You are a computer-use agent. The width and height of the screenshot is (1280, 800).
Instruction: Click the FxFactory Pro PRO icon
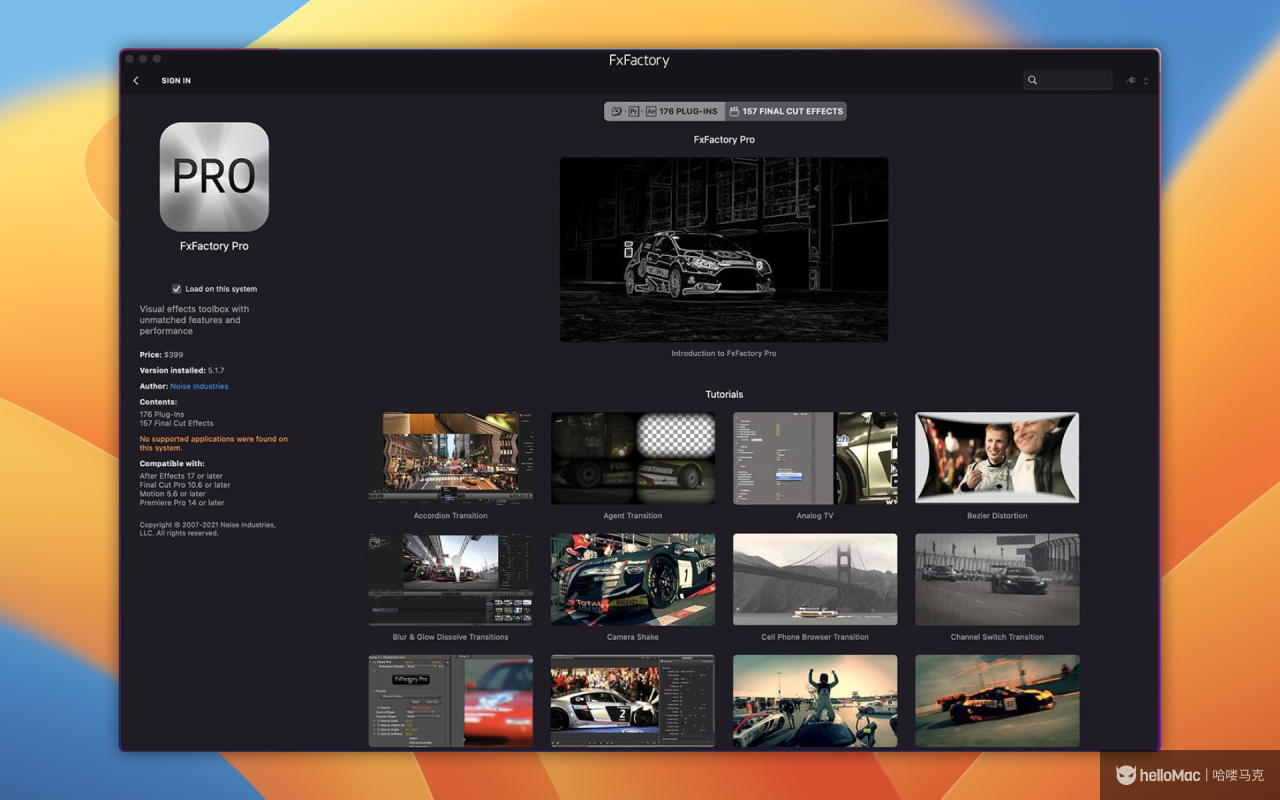[x=214, y=177]
